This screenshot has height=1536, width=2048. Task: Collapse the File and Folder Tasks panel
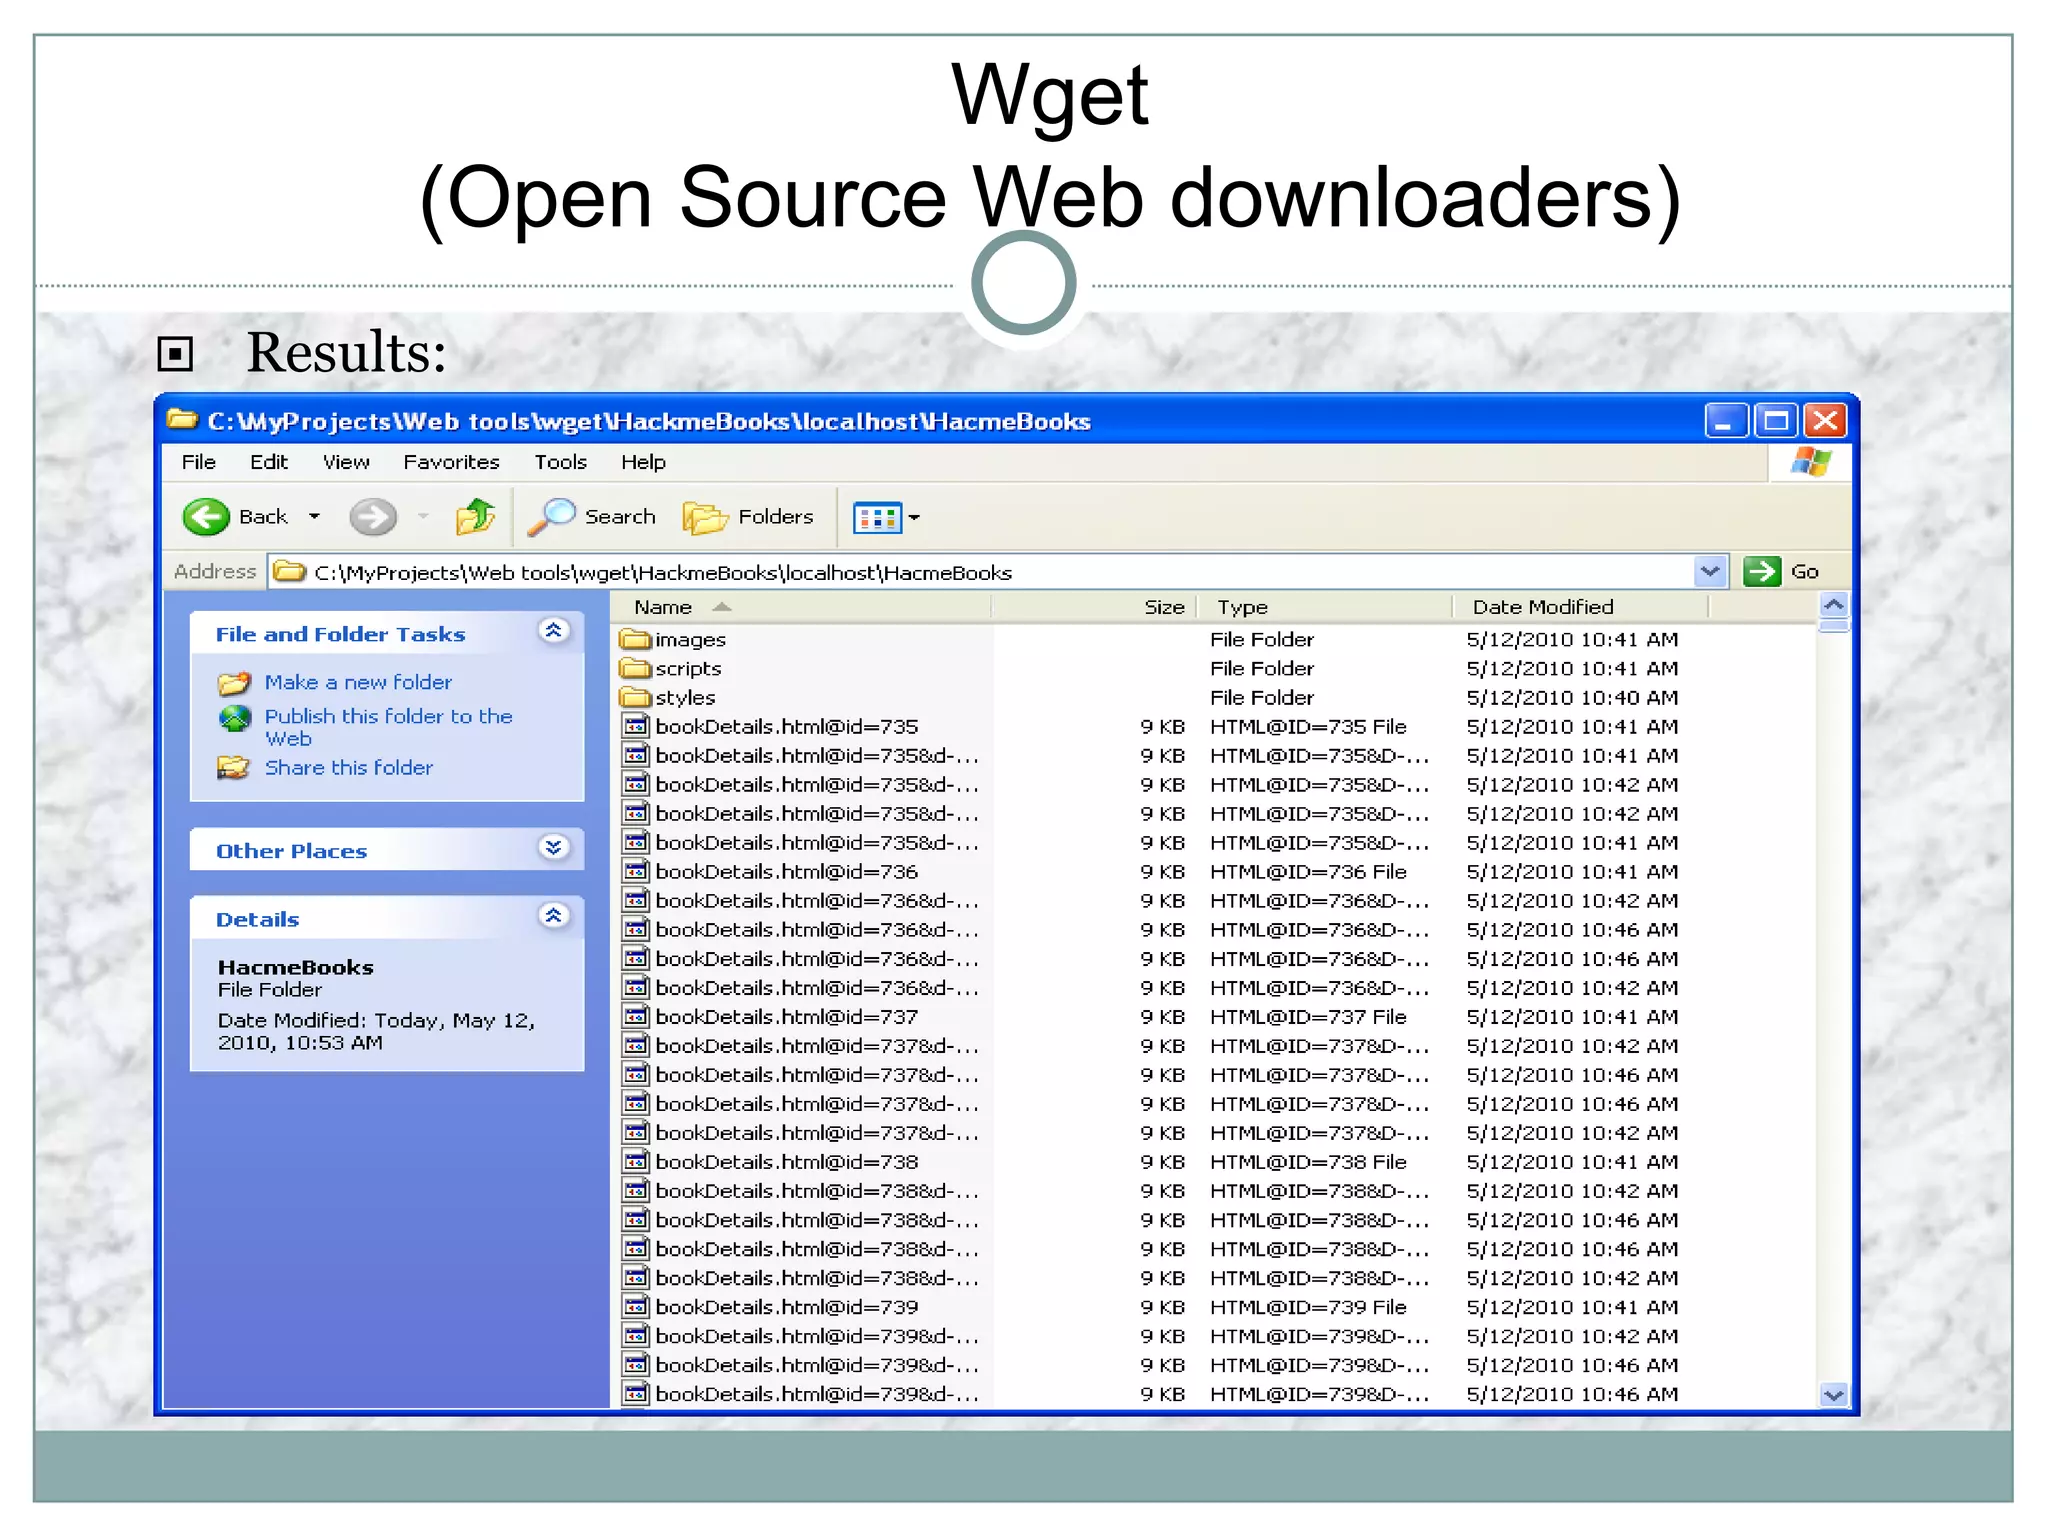[553, 631]
